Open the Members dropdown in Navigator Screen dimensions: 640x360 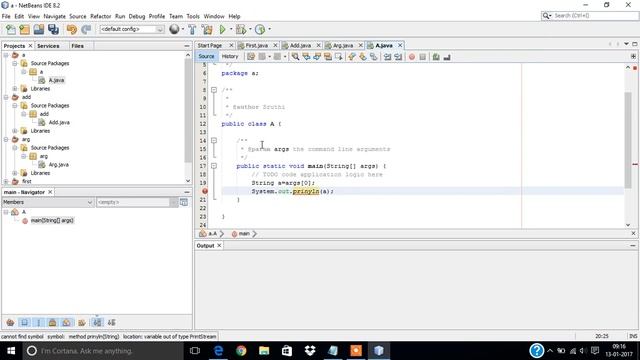[x=48, y=202]
